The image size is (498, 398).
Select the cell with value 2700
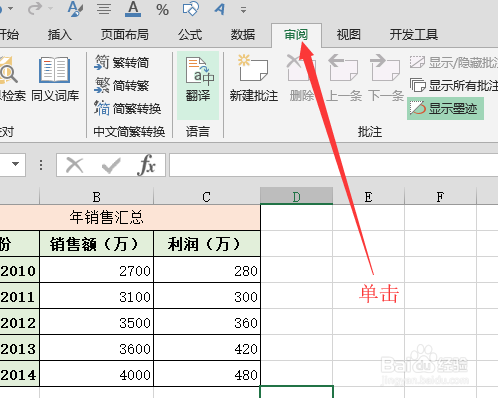pyautogui.click(x=97, y=270)
